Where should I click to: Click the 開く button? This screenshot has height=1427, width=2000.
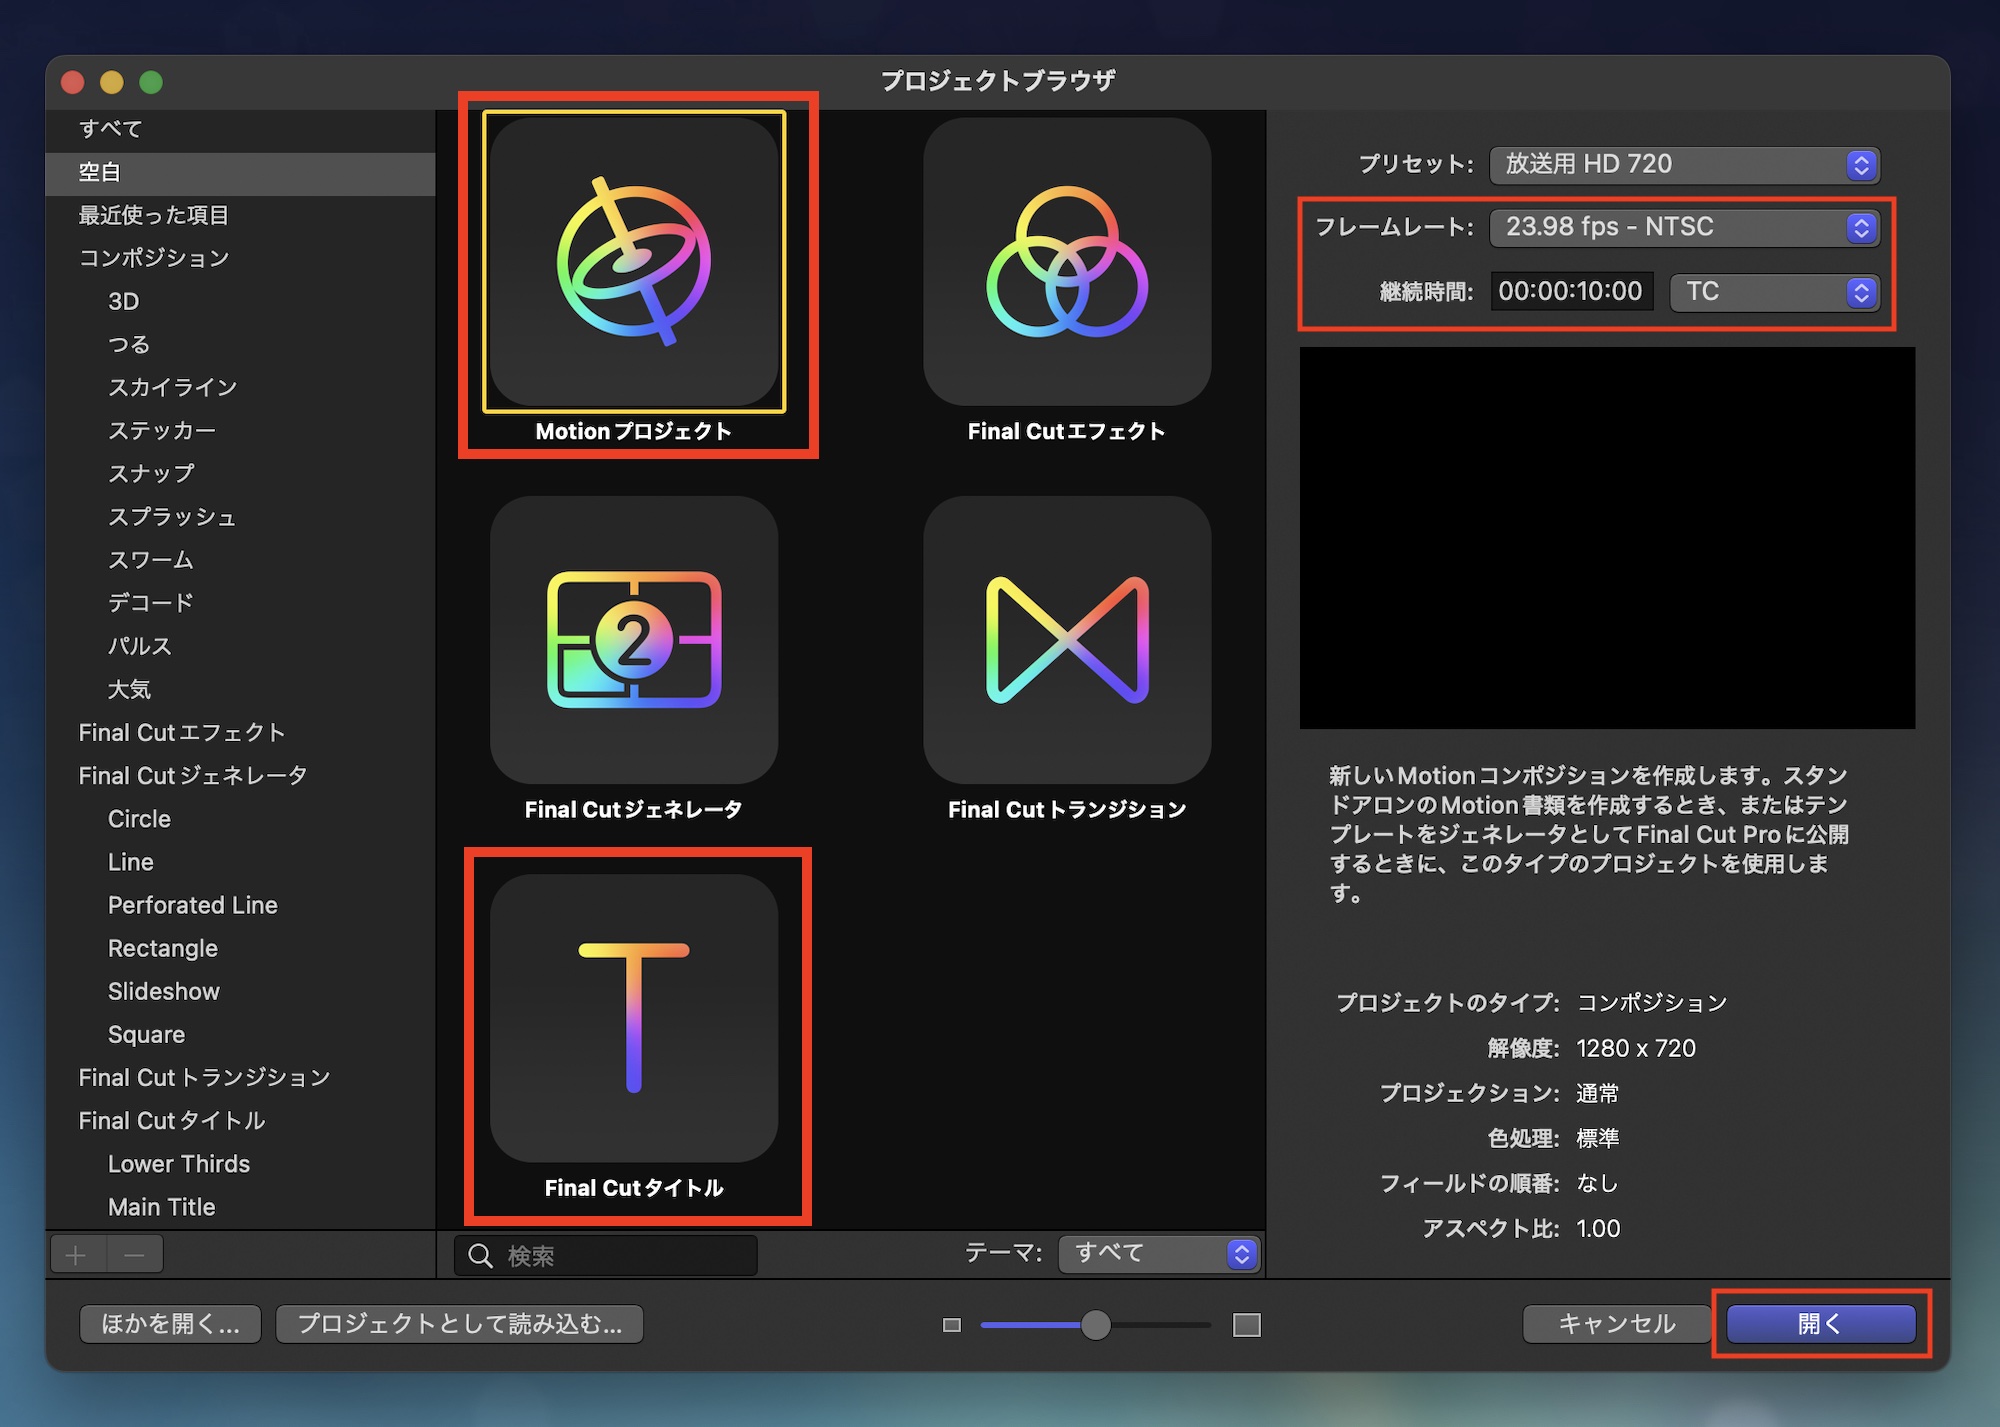click(1822, 1323)
